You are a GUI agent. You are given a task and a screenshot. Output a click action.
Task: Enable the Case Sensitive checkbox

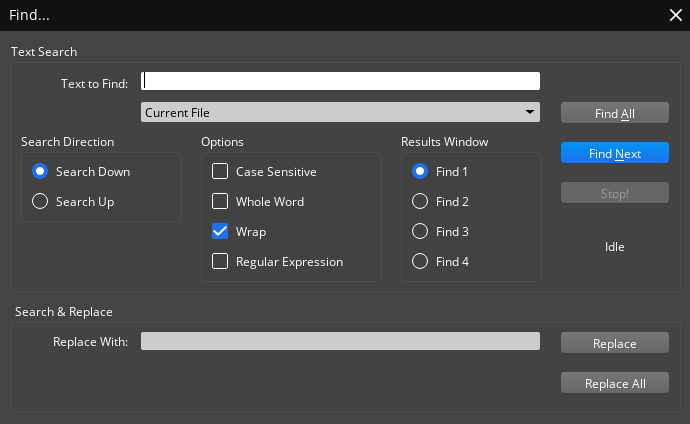[x=220, y=172]
